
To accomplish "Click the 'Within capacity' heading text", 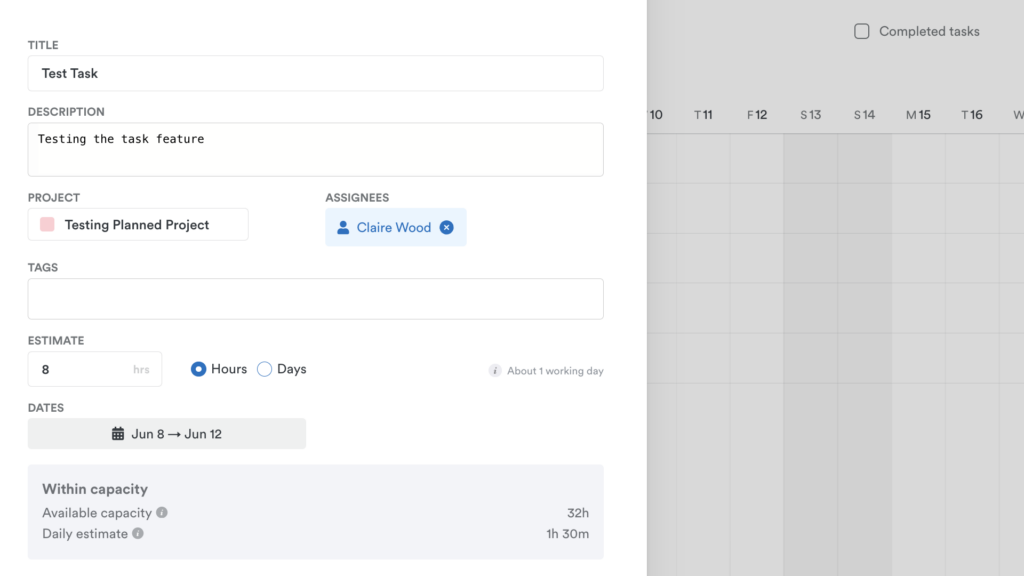I will (x=95, y=489).
